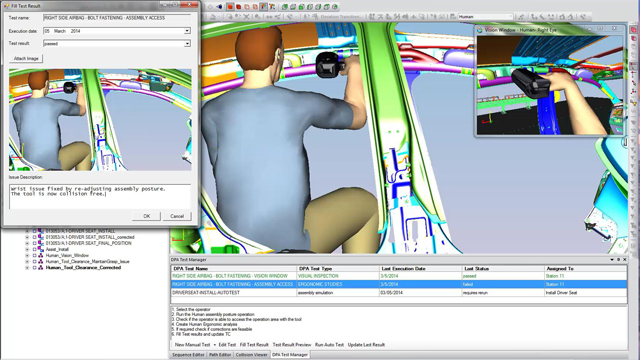This screenshot has width=640, height=360.
Task: Click the red icon at top of right sidebar
Action: [x=633, y=30]
